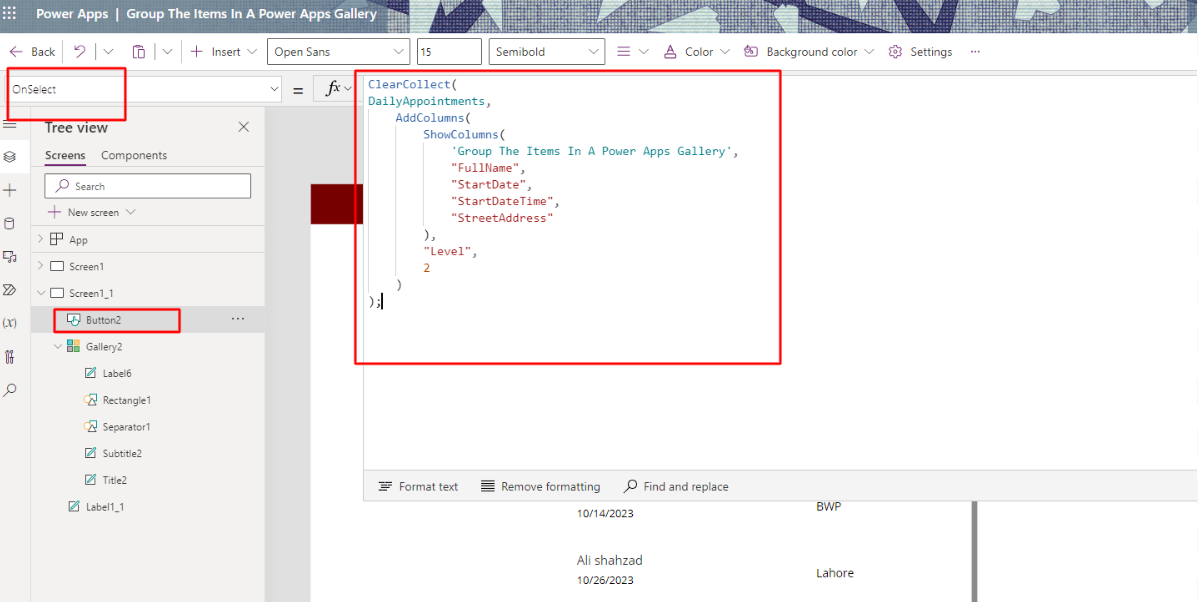Open the Media panel icon
The image size is (1198, 602).
[x=11, y=257]
